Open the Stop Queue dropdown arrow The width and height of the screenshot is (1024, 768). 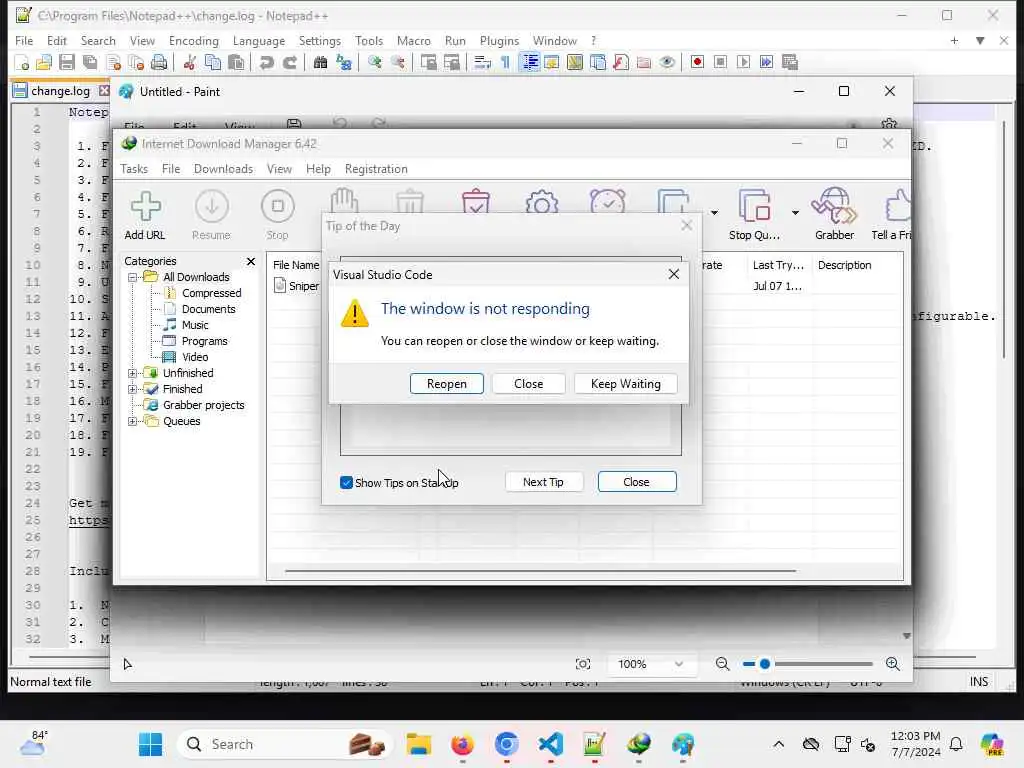point(795,212)
